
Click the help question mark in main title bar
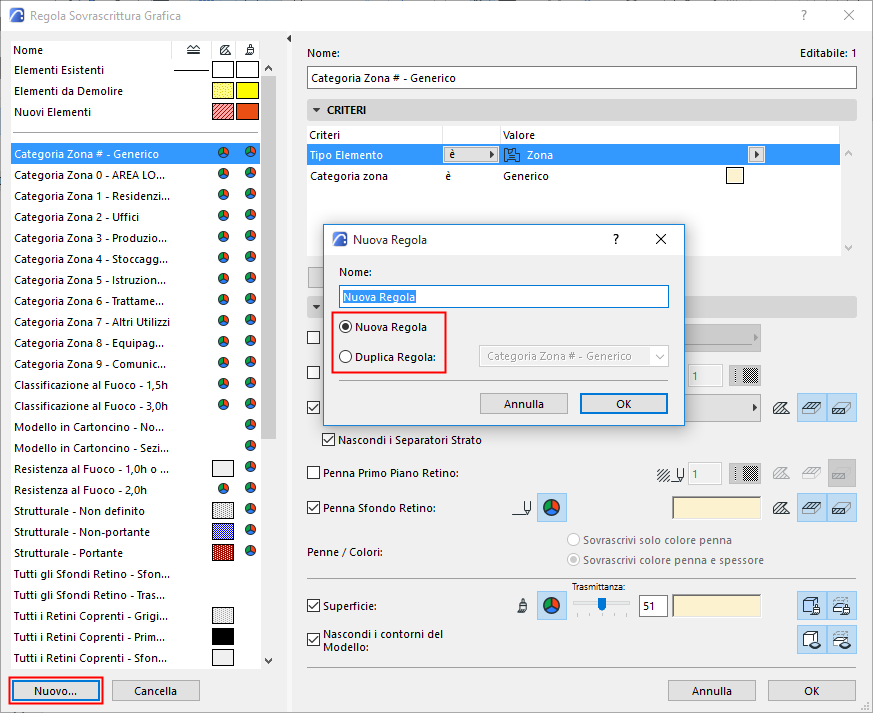click(804, 16)
